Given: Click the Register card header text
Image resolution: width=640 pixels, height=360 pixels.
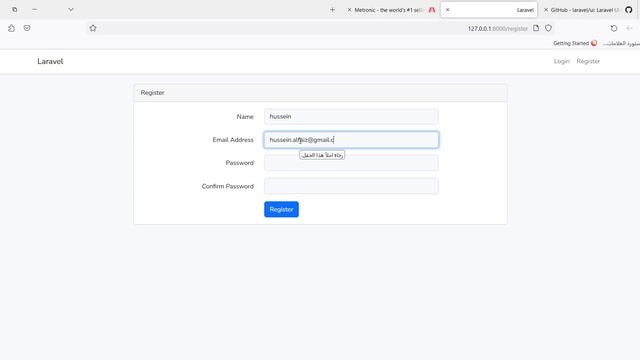Looking at the screenshot, I should tap(153, 93).
